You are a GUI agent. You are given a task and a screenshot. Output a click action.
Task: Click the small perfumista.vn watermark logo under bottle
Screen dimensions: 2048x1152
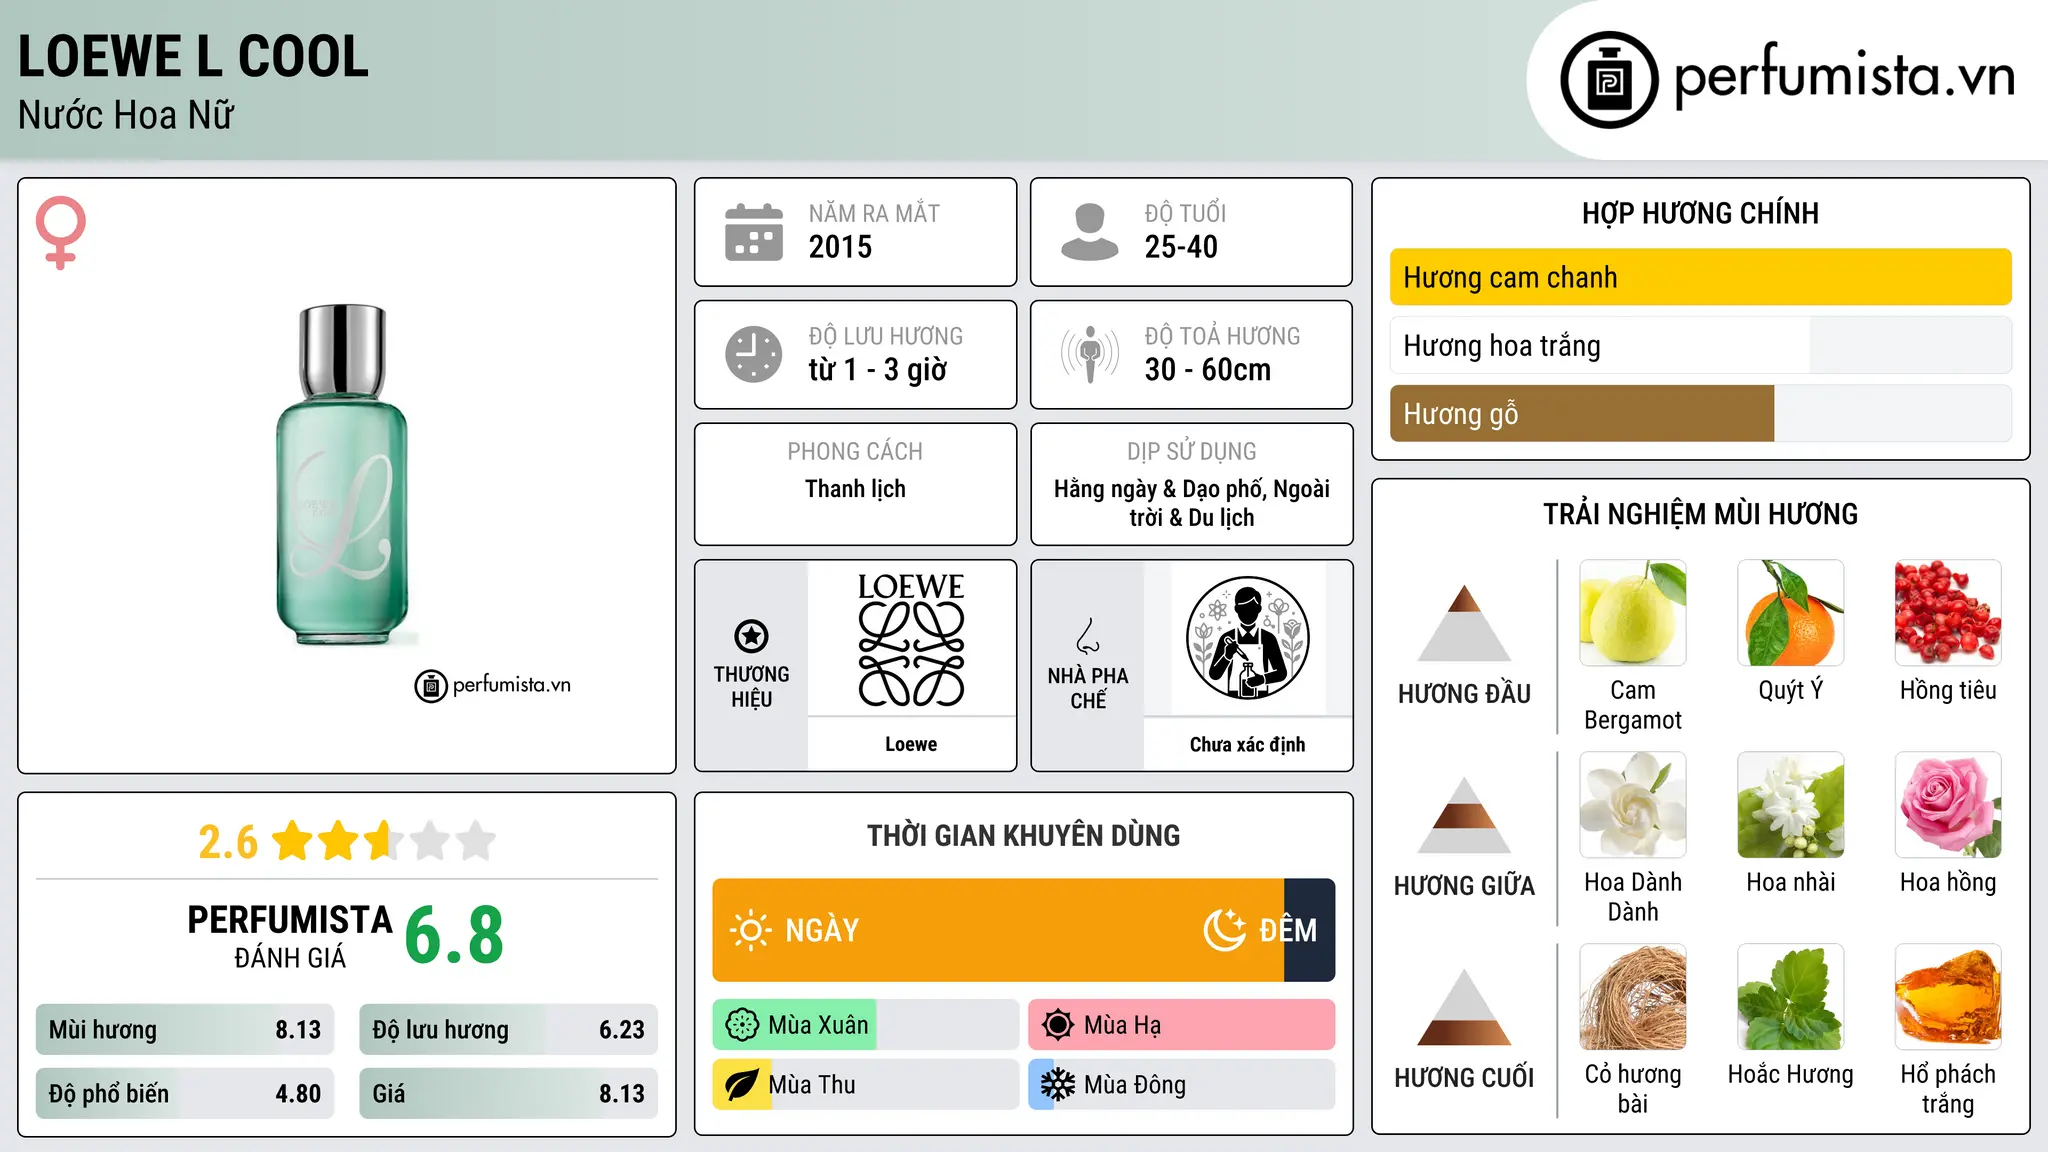[x=493, y=686]
